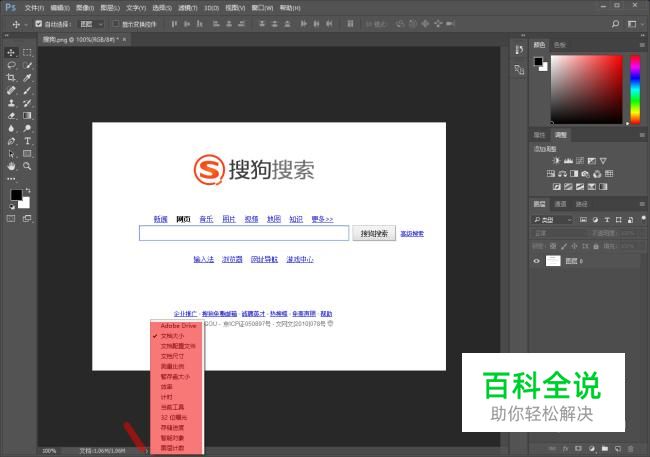
Task: Toggle lock transparent pixels for layer
Action: tap(553, 246)
